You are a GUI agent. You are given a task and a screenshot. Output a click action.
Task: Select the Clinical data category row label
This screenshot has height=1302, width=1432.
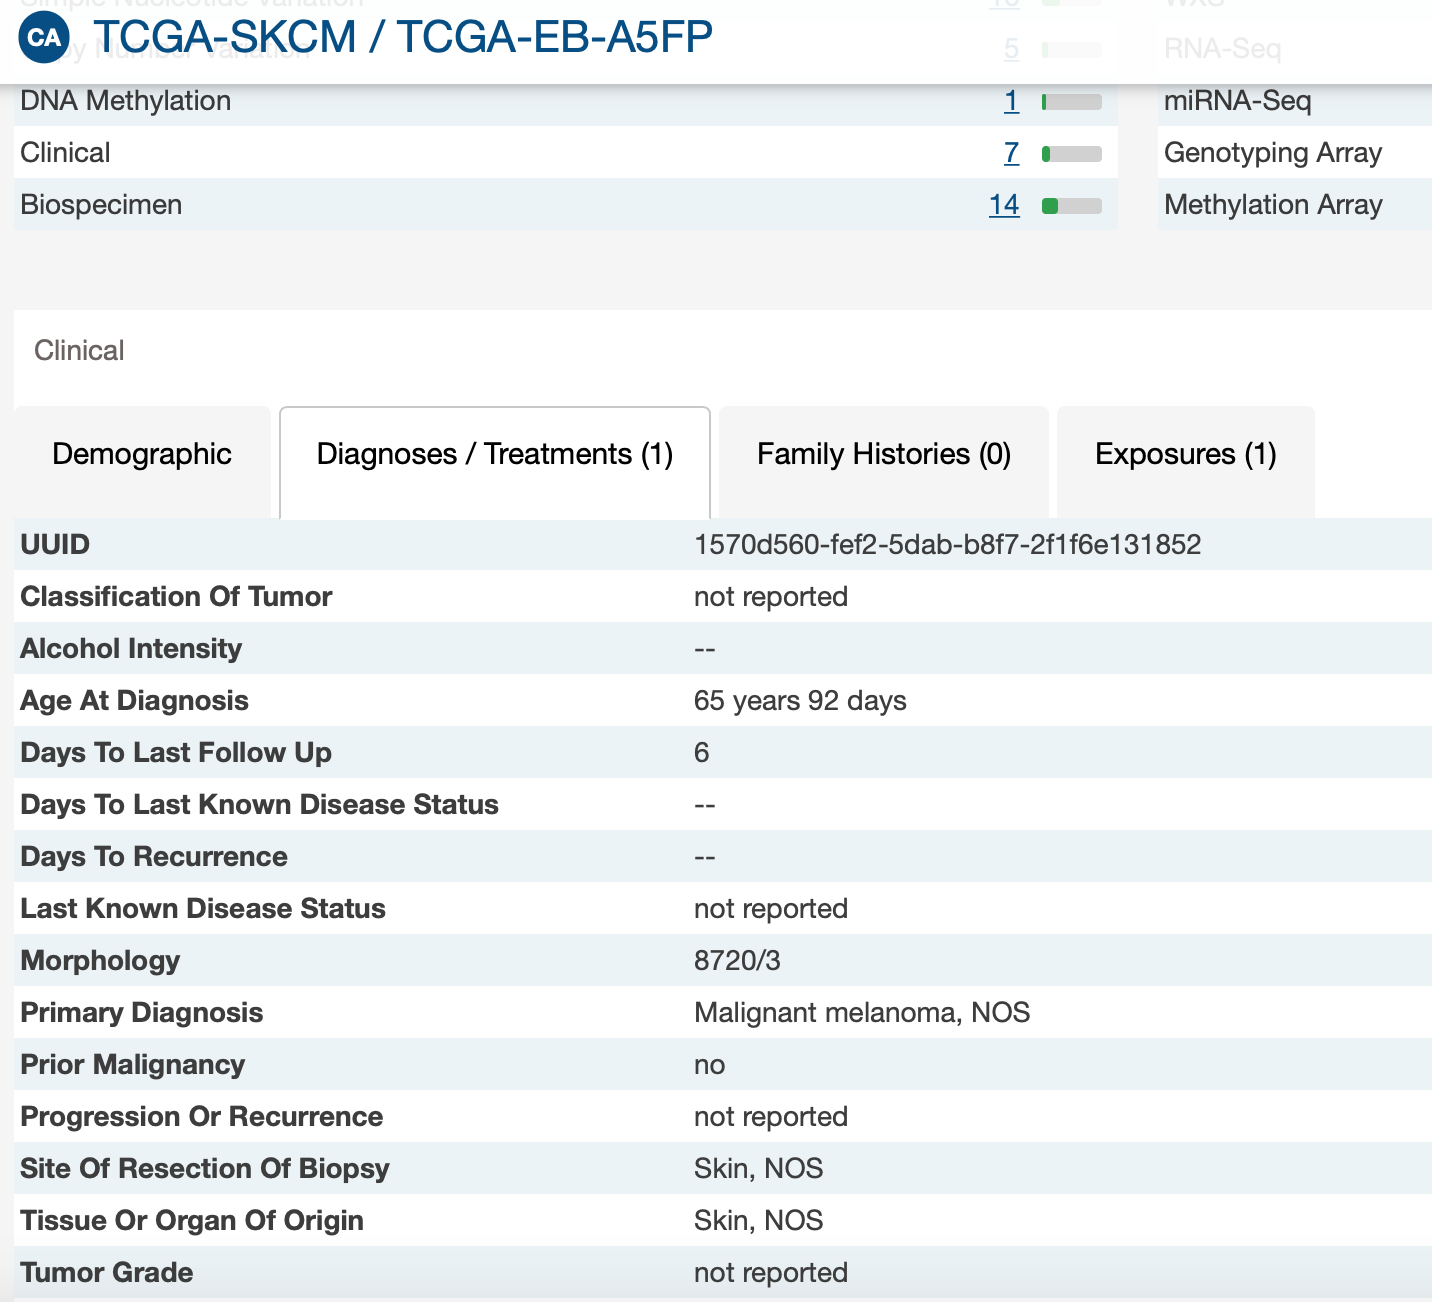coord(65,153)
